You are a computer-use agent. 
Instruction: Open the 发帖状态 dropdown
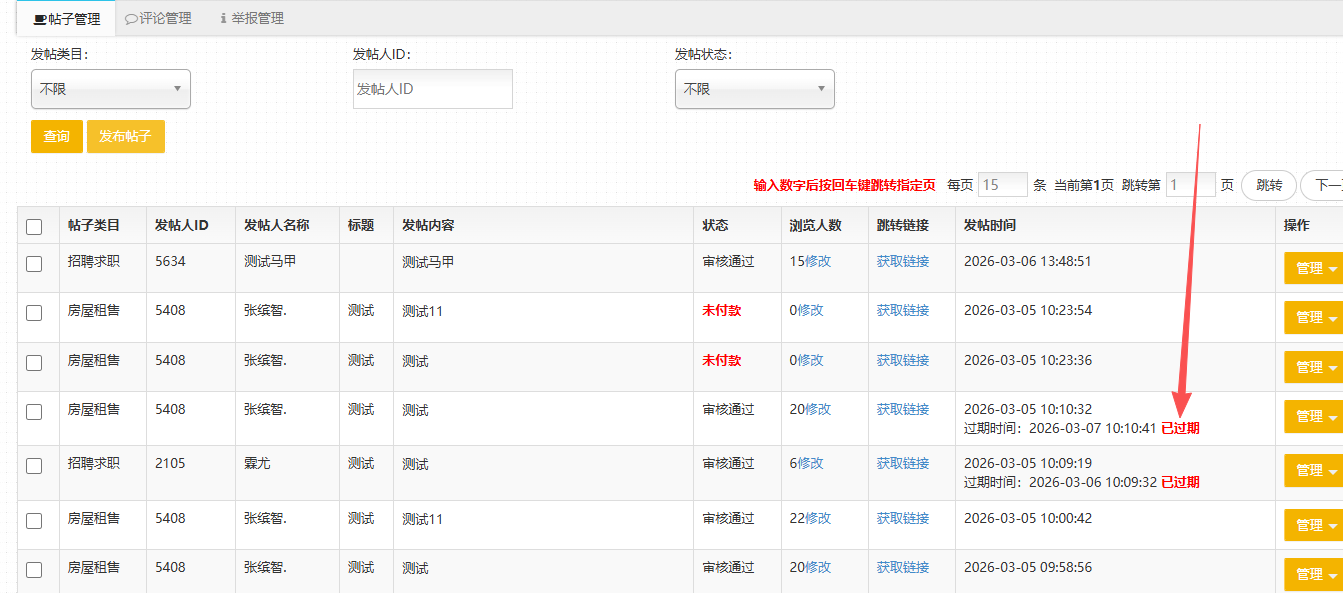(754, 89)
